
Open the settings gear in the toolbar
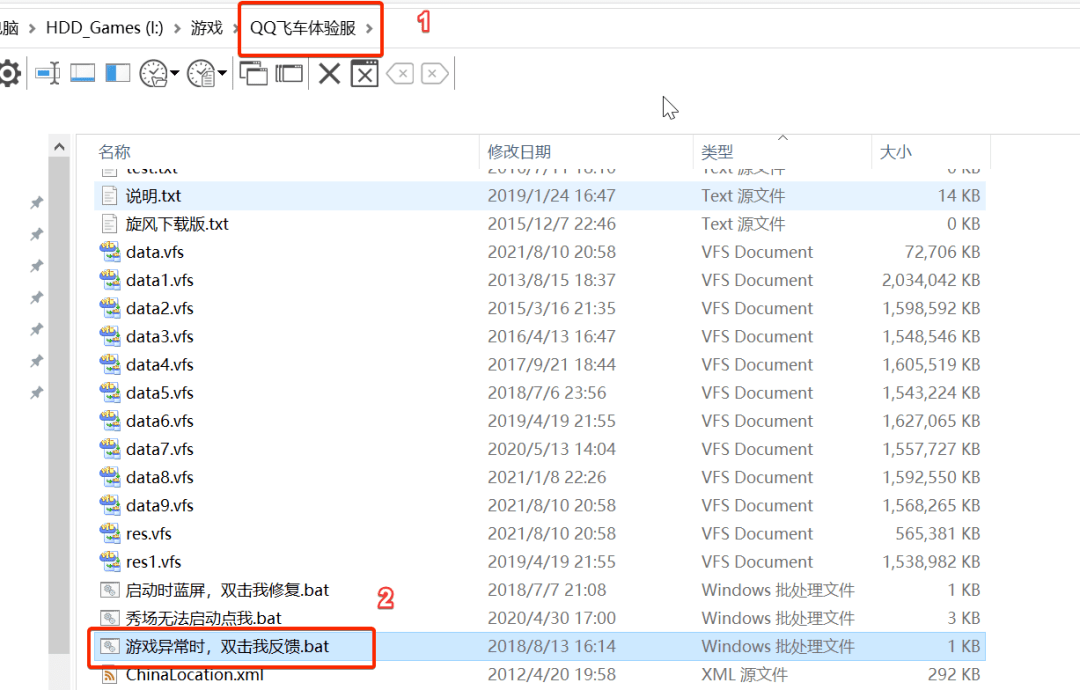click(10, 73)
